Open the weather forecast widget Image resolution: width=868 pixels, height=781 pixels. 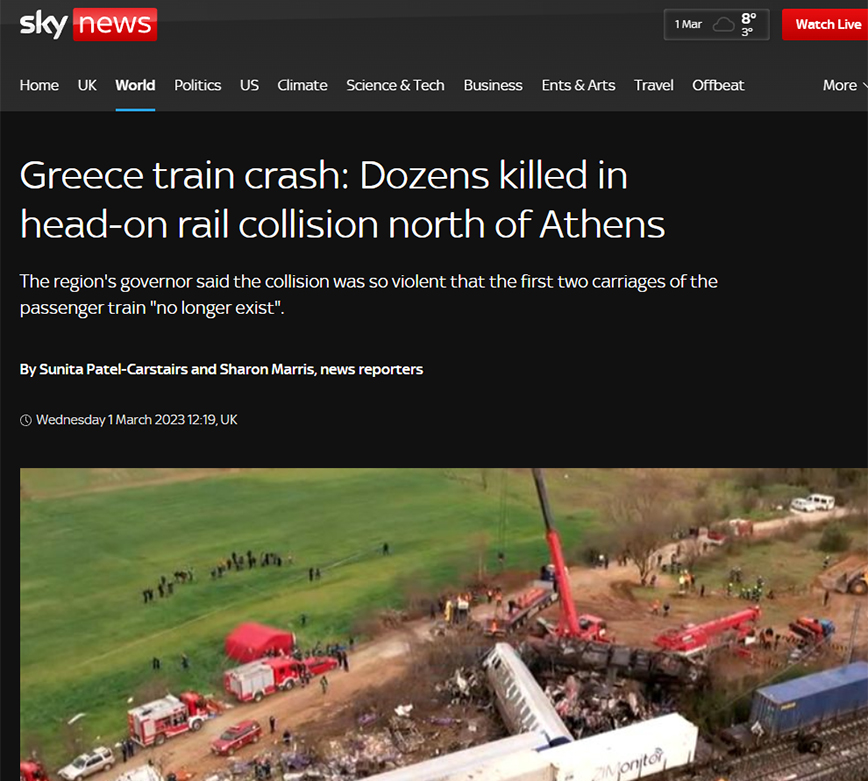coord(716,24)
